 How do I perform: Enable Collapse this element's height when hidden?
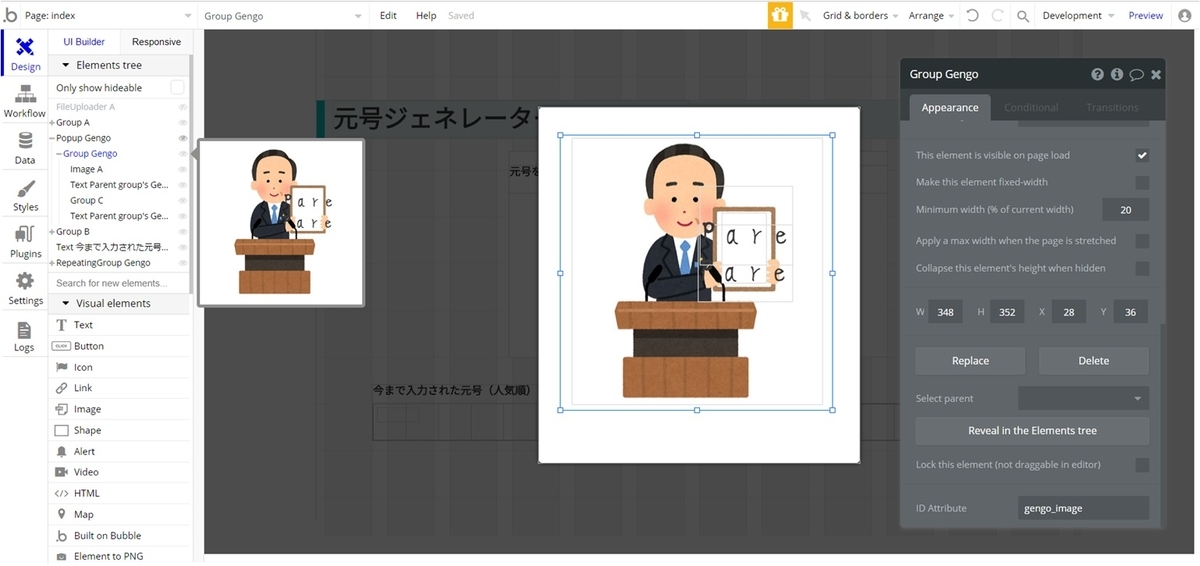(1142, 269)
